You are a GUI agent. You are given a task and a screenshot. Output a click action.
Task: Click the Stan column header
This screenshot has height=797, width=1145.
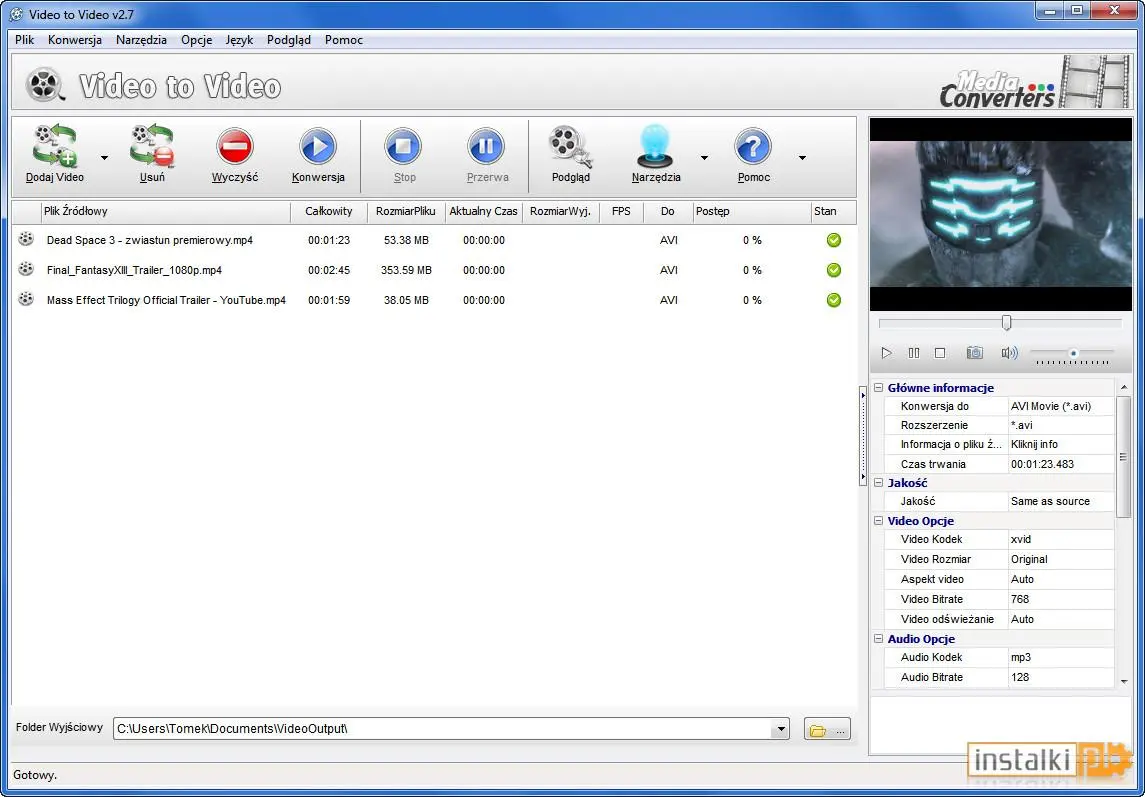832,211
